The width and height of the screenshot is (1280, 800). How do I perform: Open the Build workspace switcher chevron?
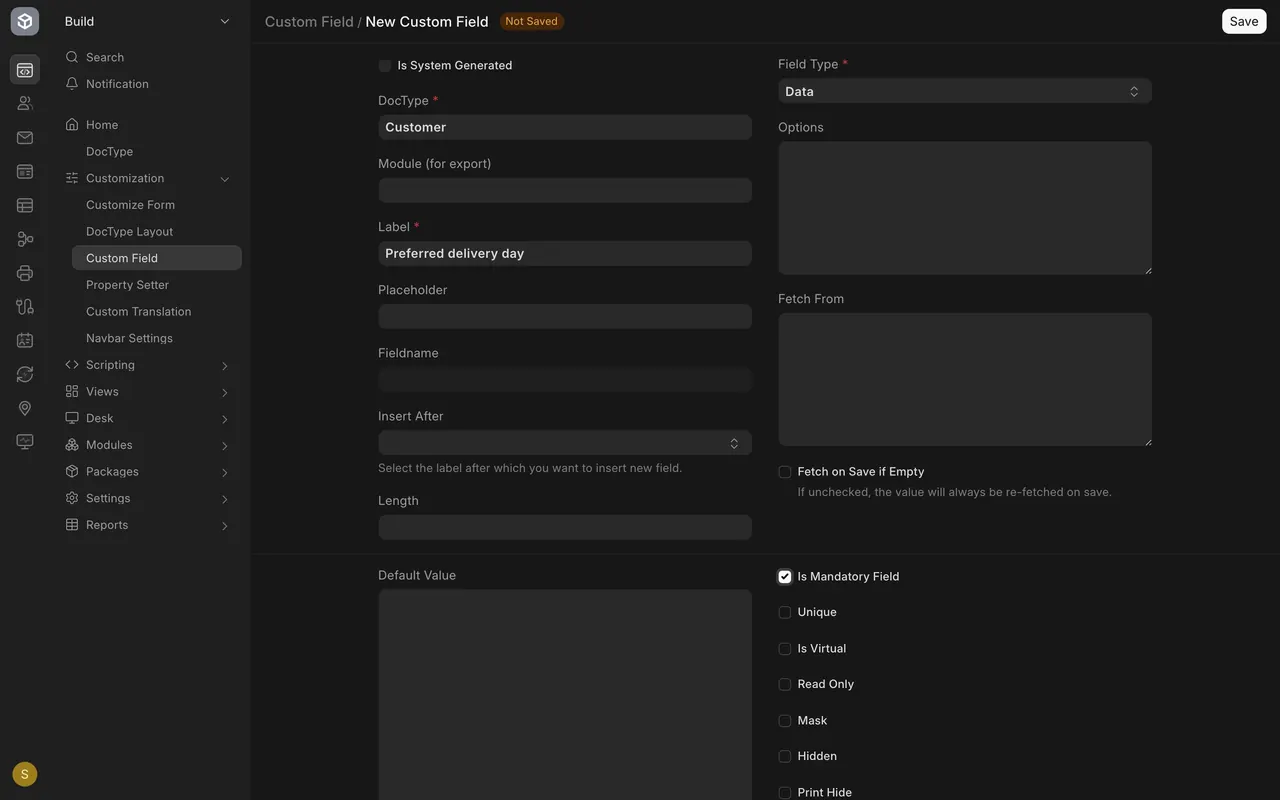pyautogui.click(x=225, y=22)
